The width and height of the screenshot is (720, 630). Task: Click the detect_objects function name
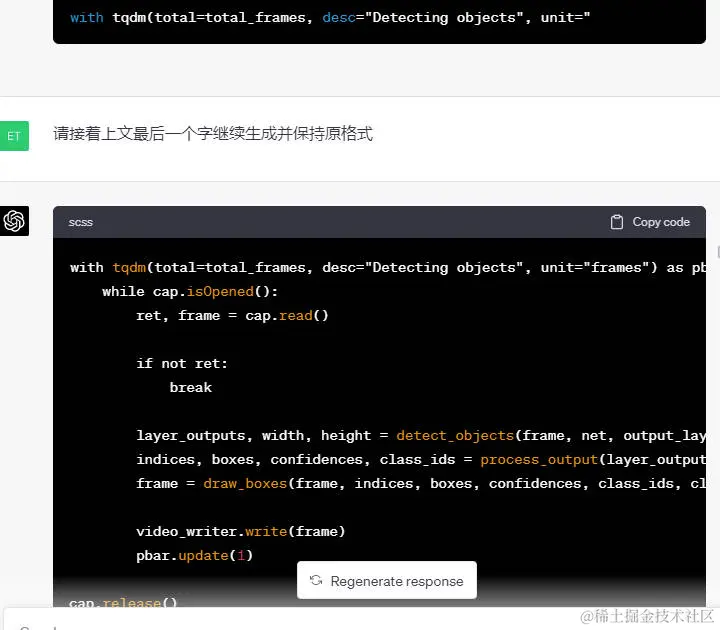tap(455, 435)
